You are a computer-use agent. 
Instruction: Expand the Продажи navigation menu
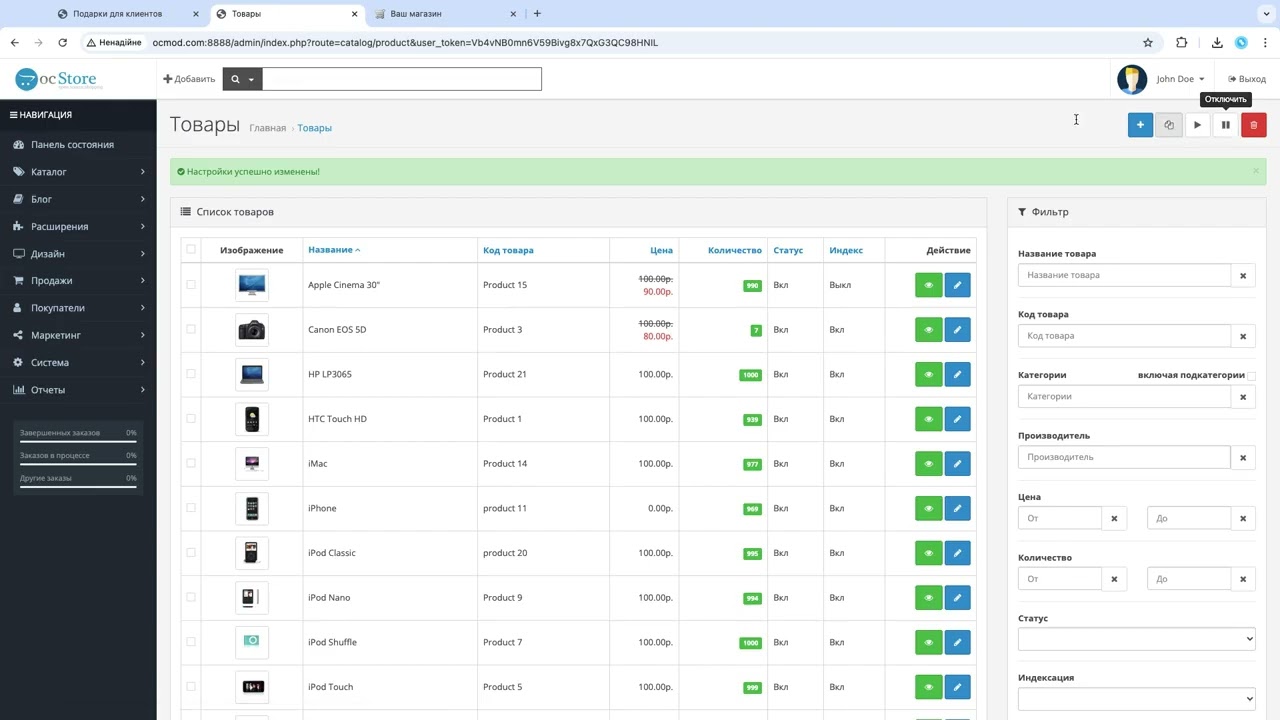[x=78, y=281]
